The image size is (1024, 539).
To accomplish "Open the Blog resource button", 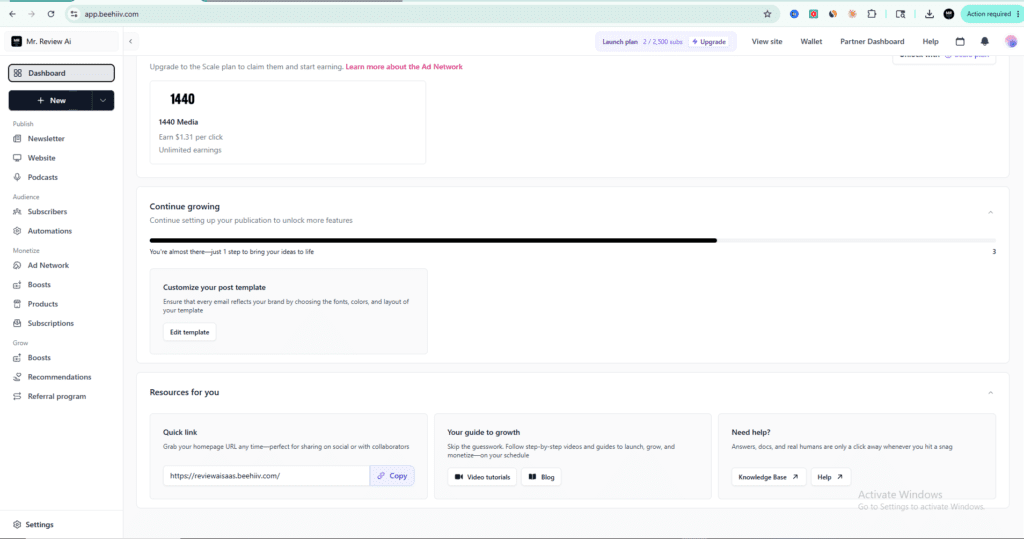I will tap(541, 477).
